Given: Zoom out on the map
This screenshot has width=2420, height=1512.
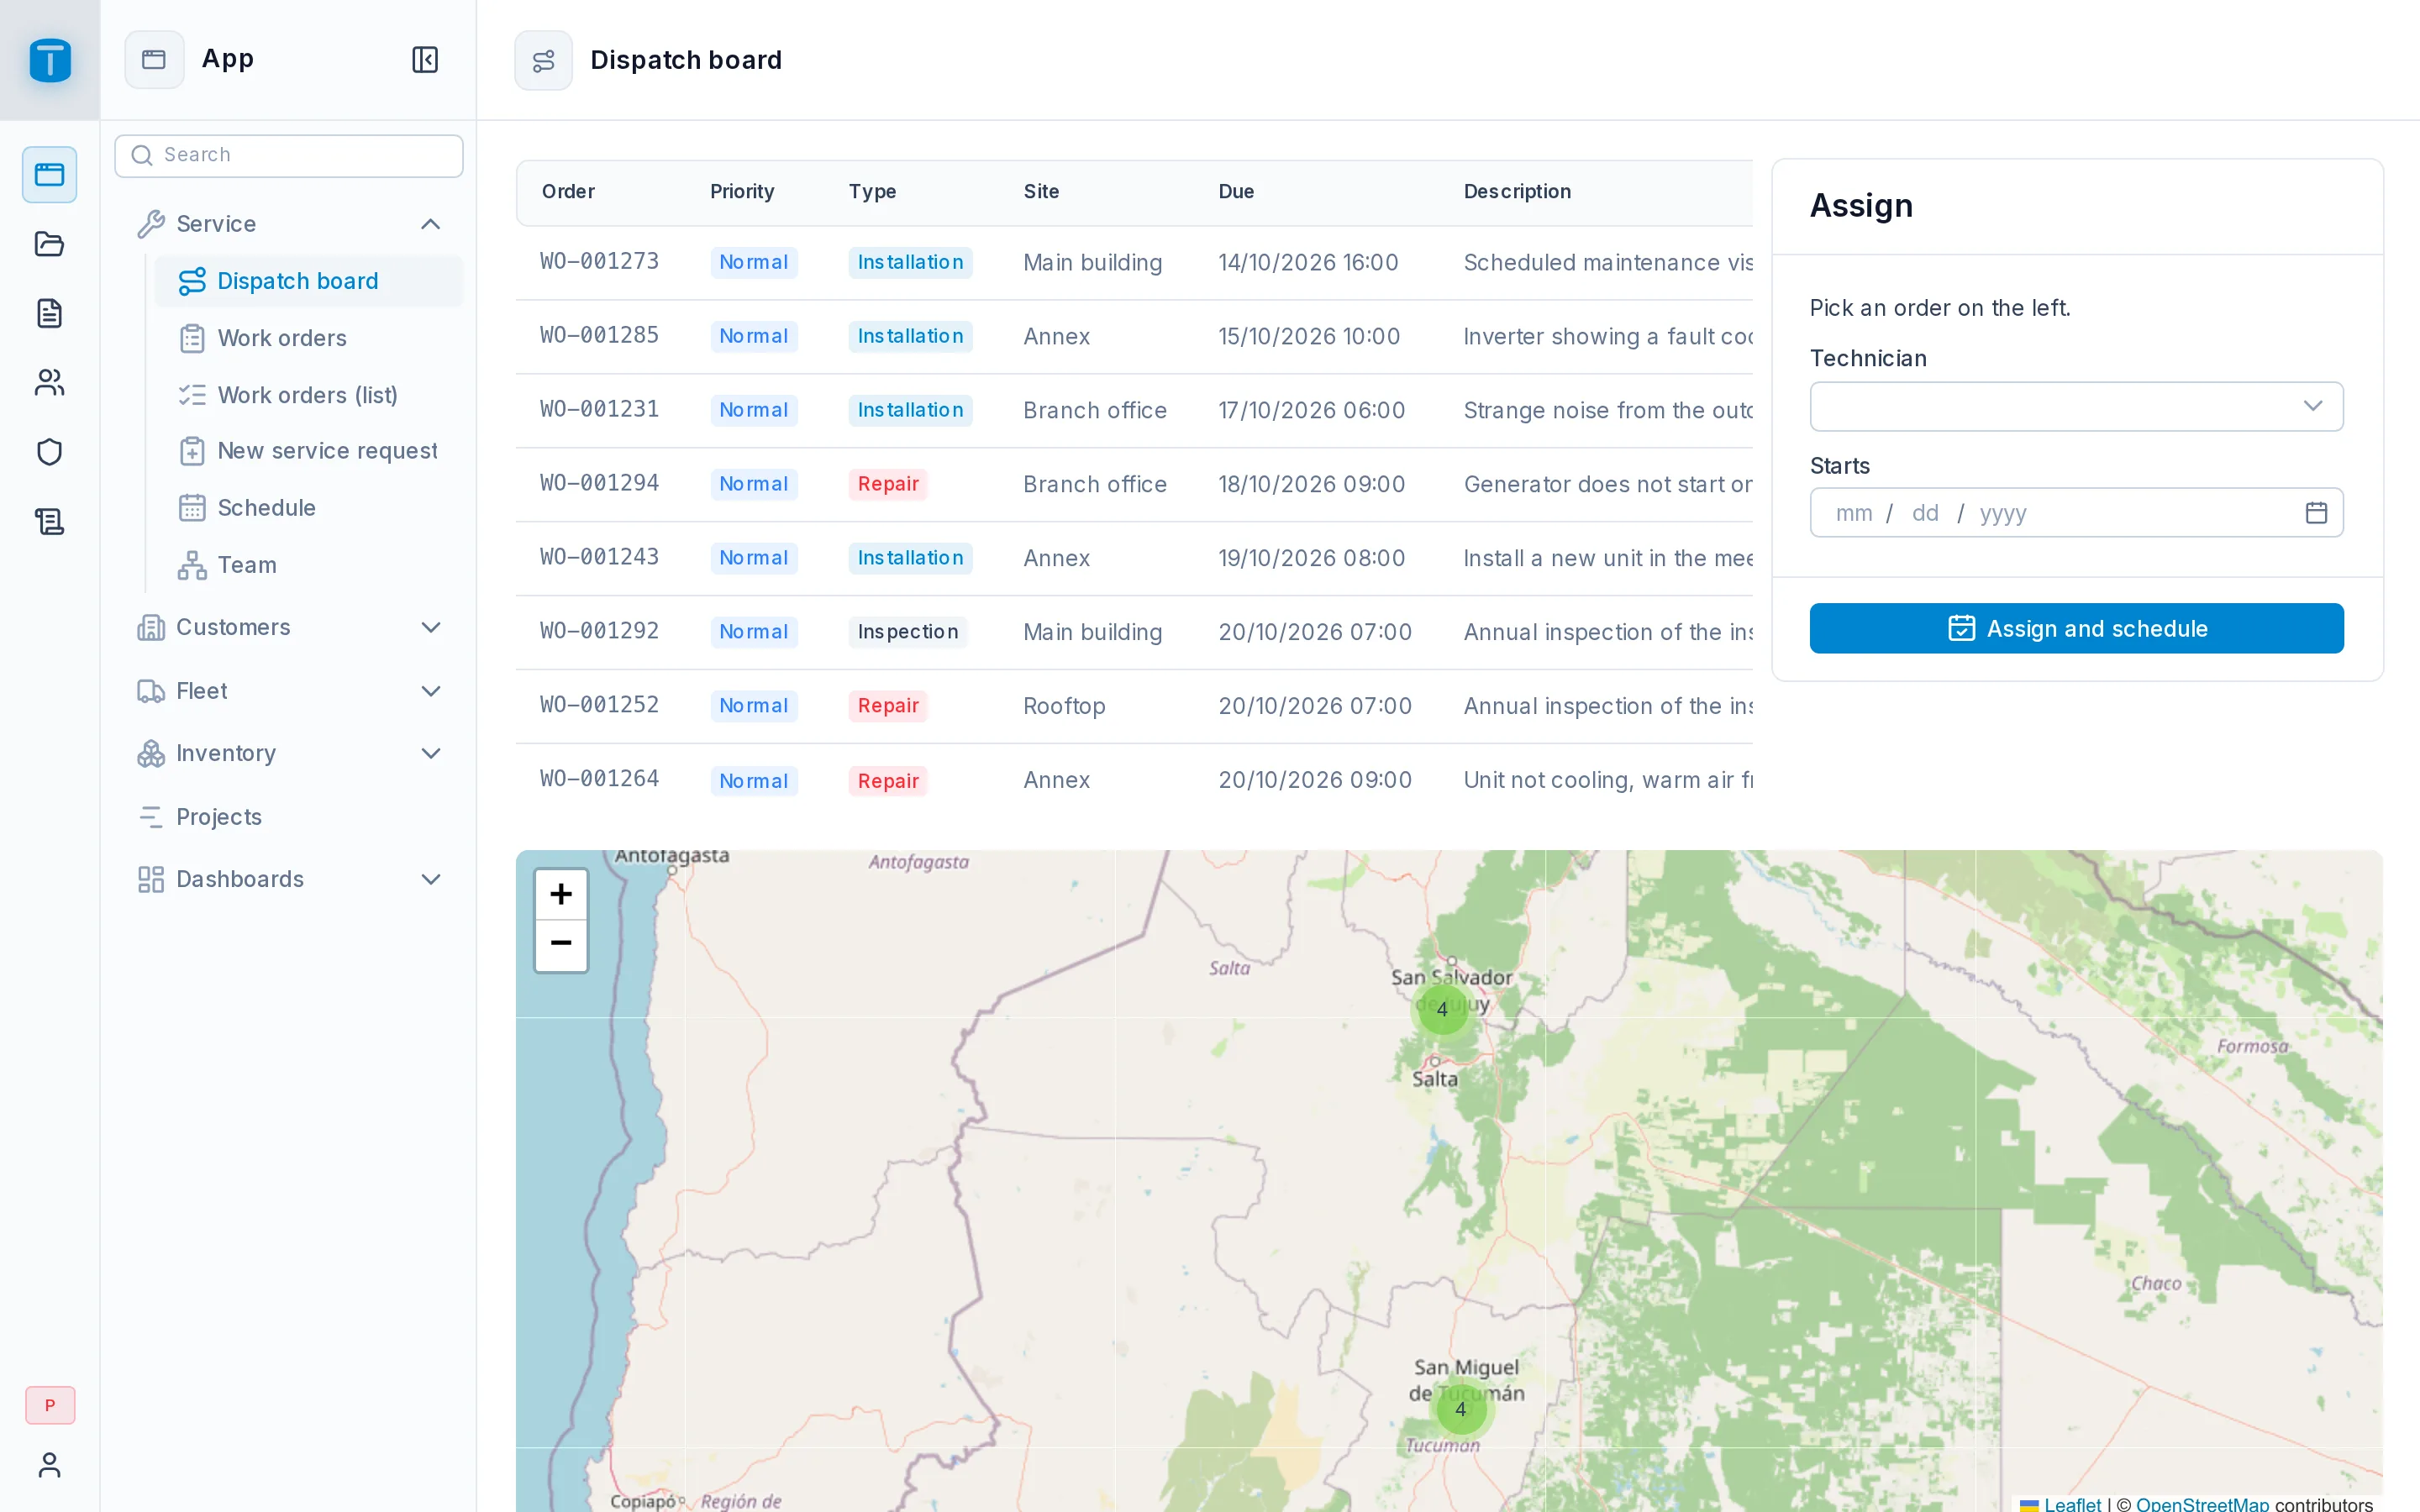Looking at the screenshot, I should coord(561,945).
